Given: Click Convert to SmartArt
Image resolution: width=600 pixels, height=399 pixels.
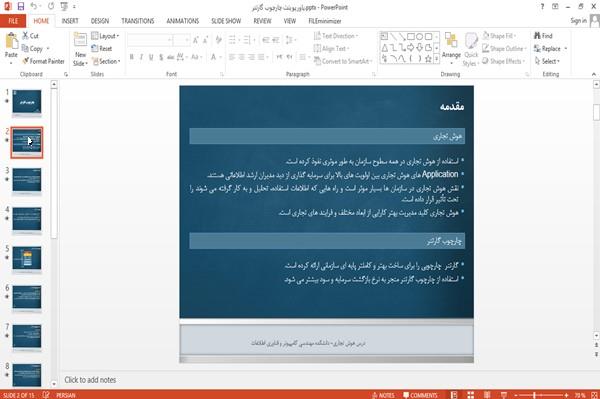Looking at the screenshot, I should pyautogui.click(x=343, y=61).
